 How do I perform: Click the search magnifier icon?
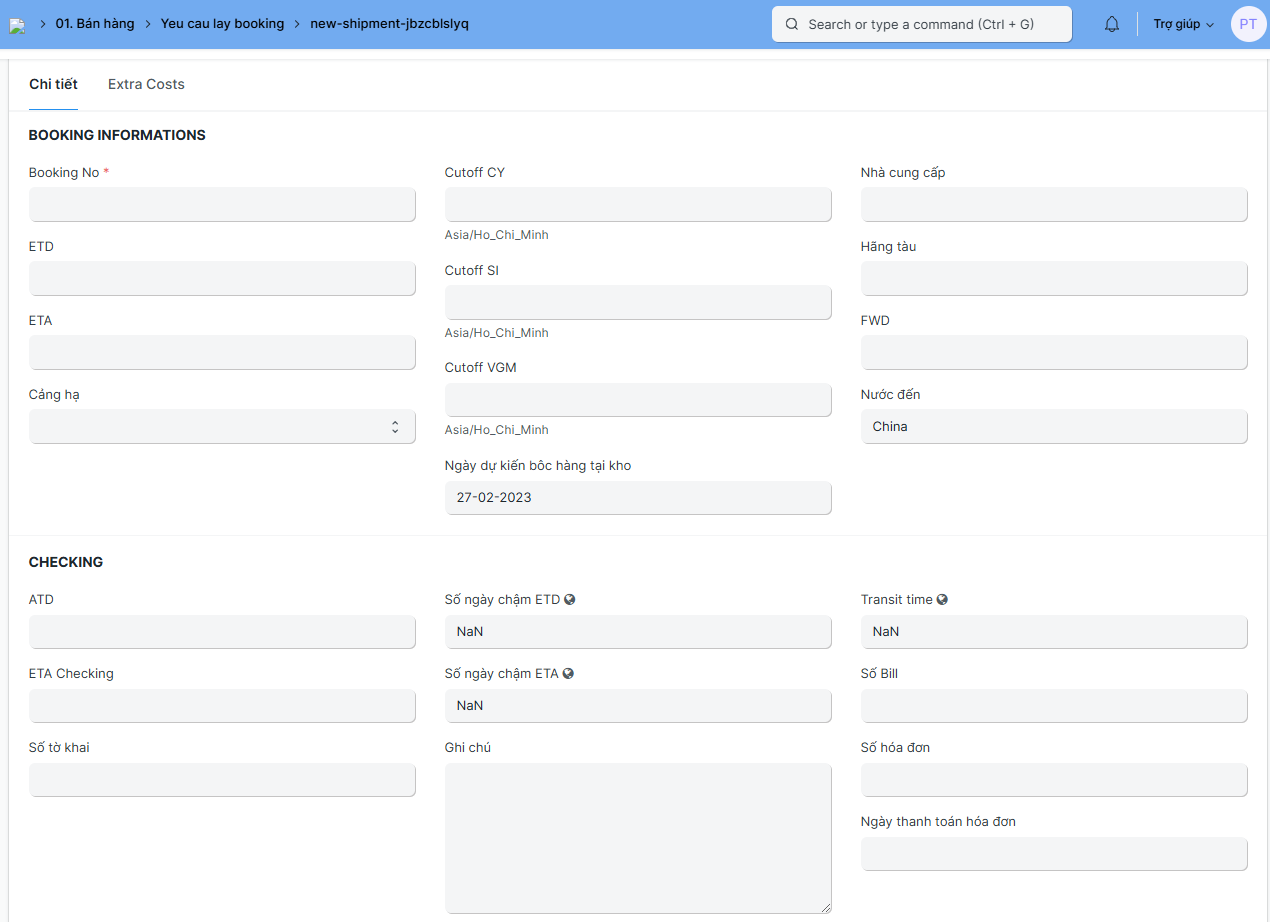click(x=792, y=24)
